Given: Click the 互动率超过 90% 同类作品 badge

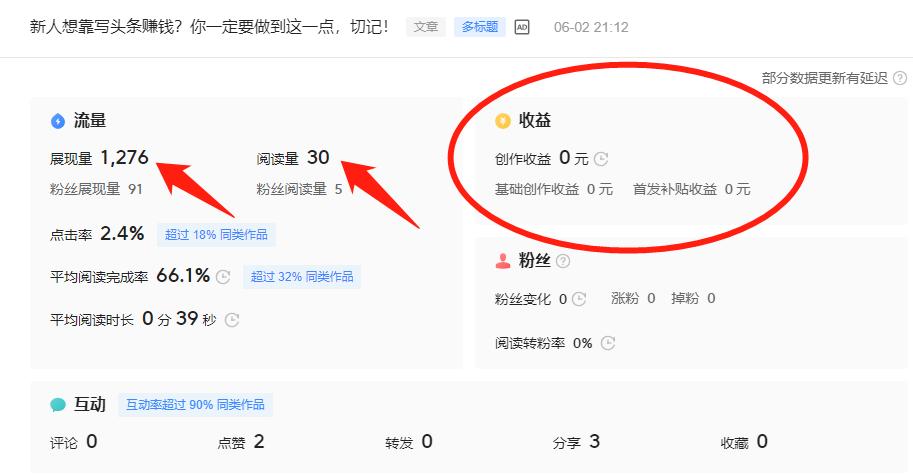Looking at the screenshot, I should pos(195,405).
